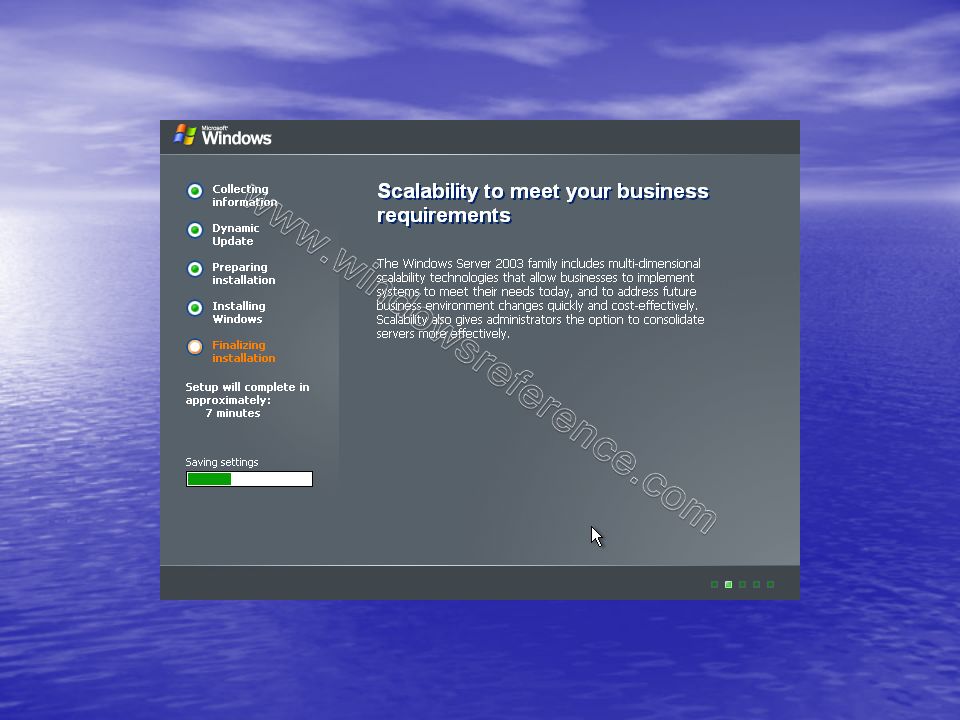The width and height of the screenshot is (960, 720).
Task: Click the 'Scalability to meet your business' heading
Action: click(x=542, y=203)
